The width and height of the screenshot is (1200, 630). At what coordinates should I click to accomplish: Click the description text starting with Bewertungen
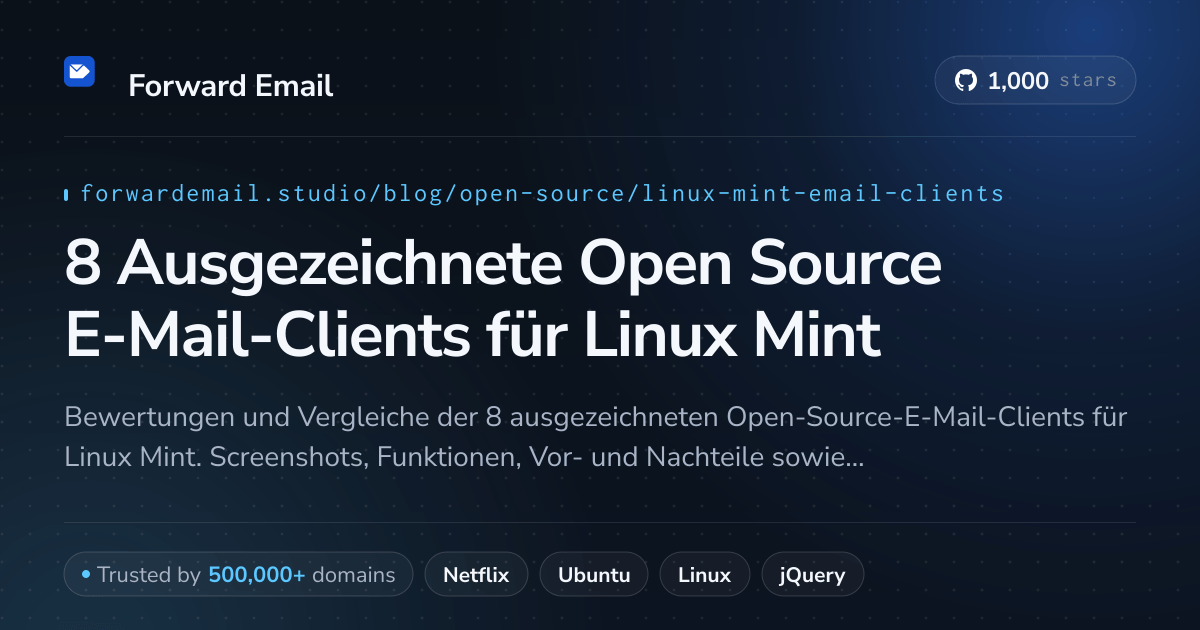coord(596,437)
